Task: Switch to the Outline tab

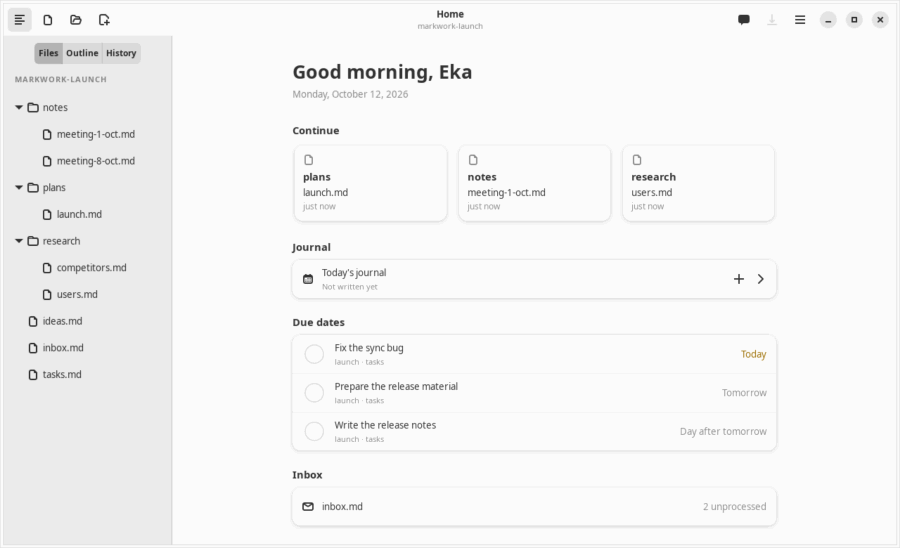Action: tap(82, 53)
